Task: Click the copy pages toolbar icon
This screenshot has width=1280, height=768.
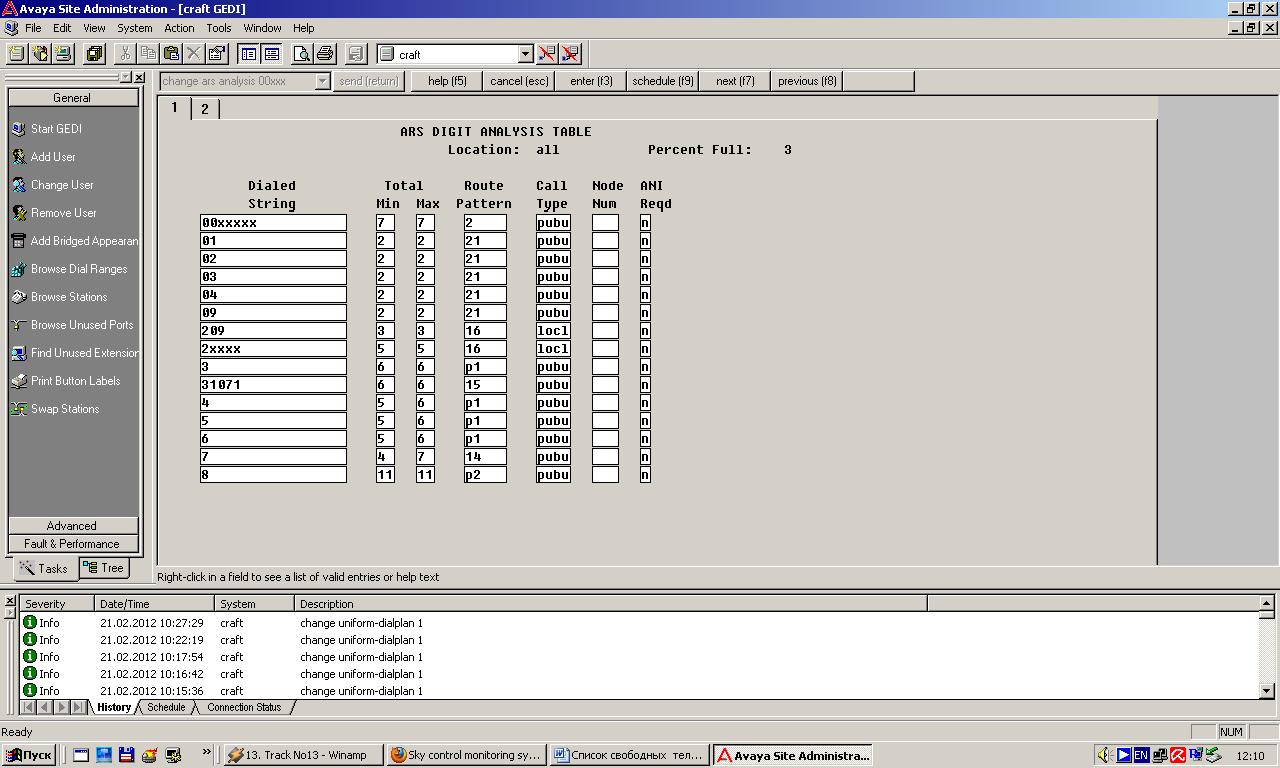Action: [x=148, y=54]
